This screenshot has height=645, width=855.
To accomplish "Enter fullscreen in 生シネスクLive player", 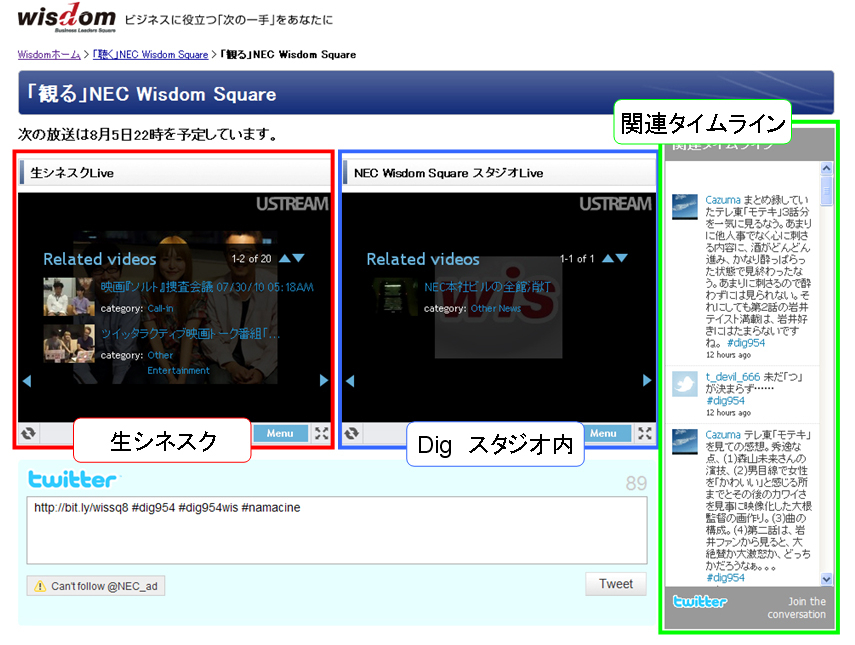I will 322,433.
